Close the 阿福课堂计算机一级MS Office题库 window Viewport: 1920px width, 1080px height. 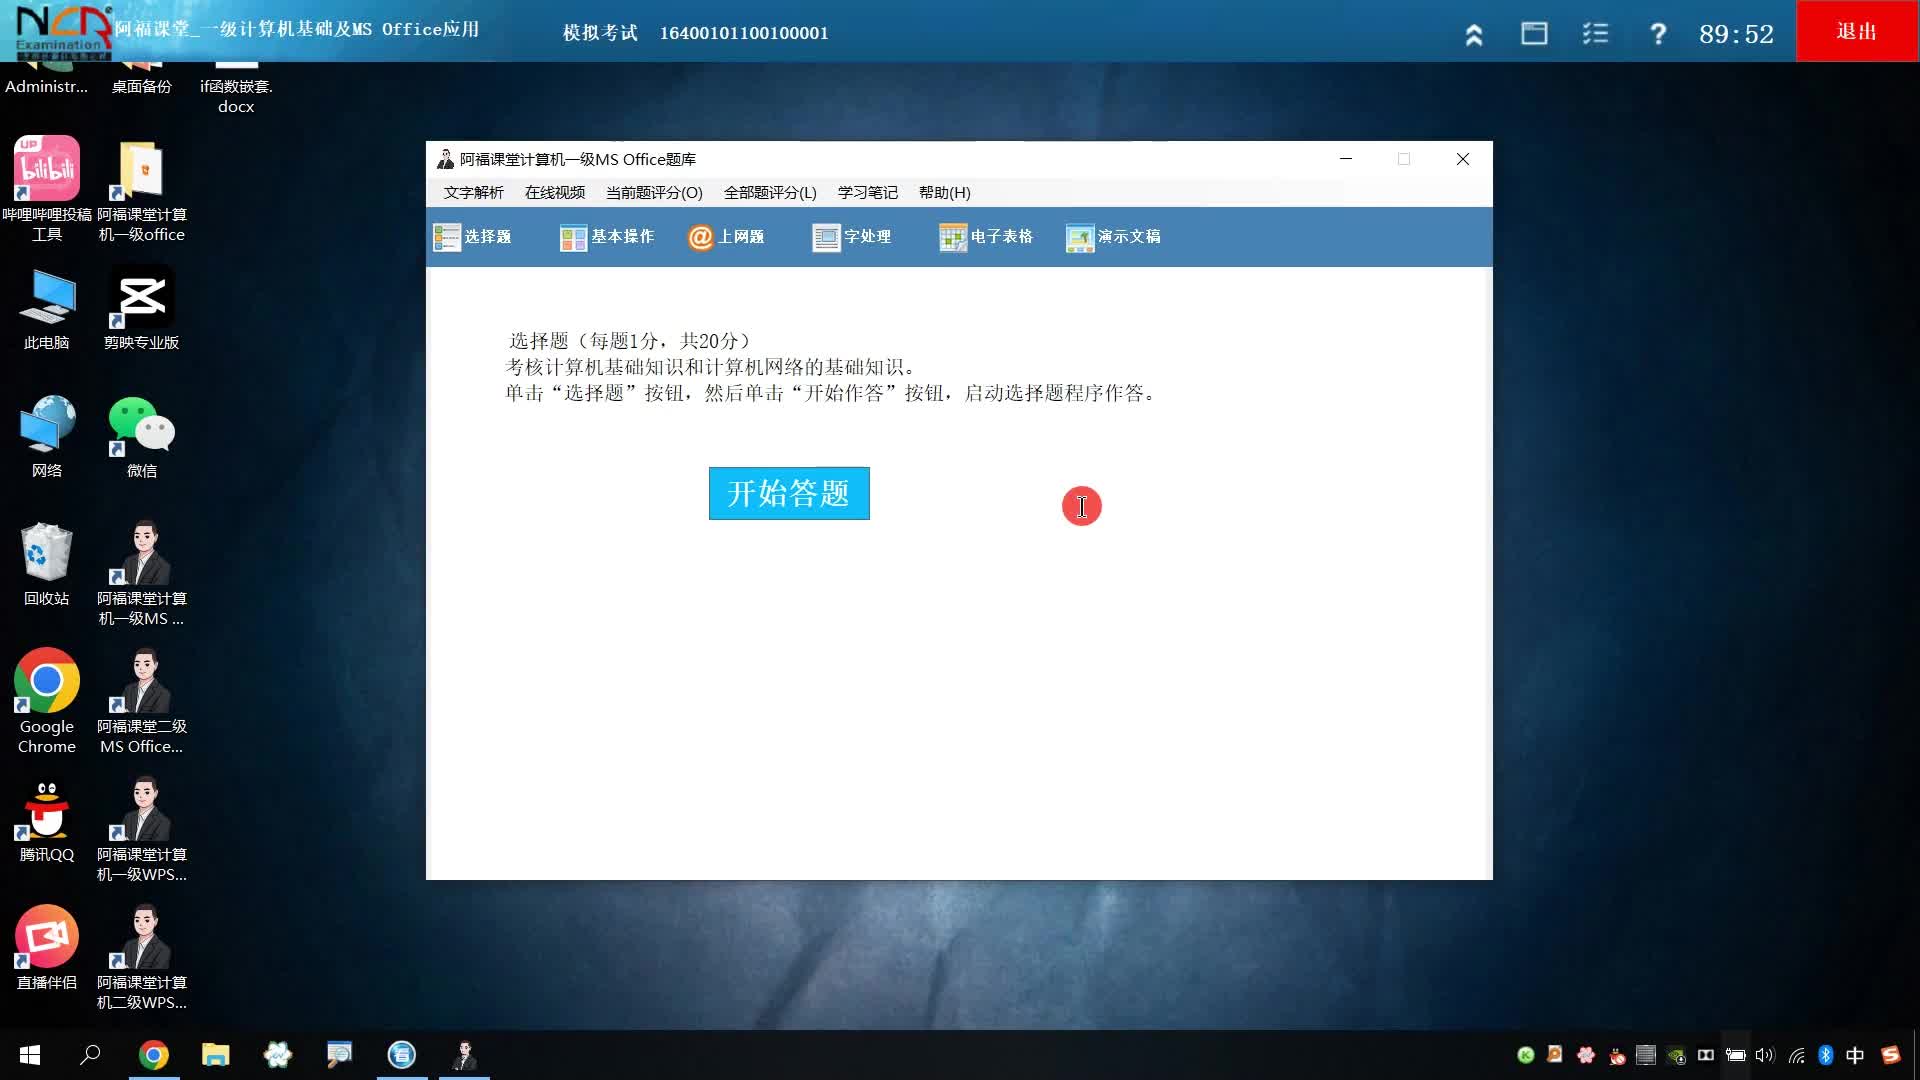coord(1463,159)
